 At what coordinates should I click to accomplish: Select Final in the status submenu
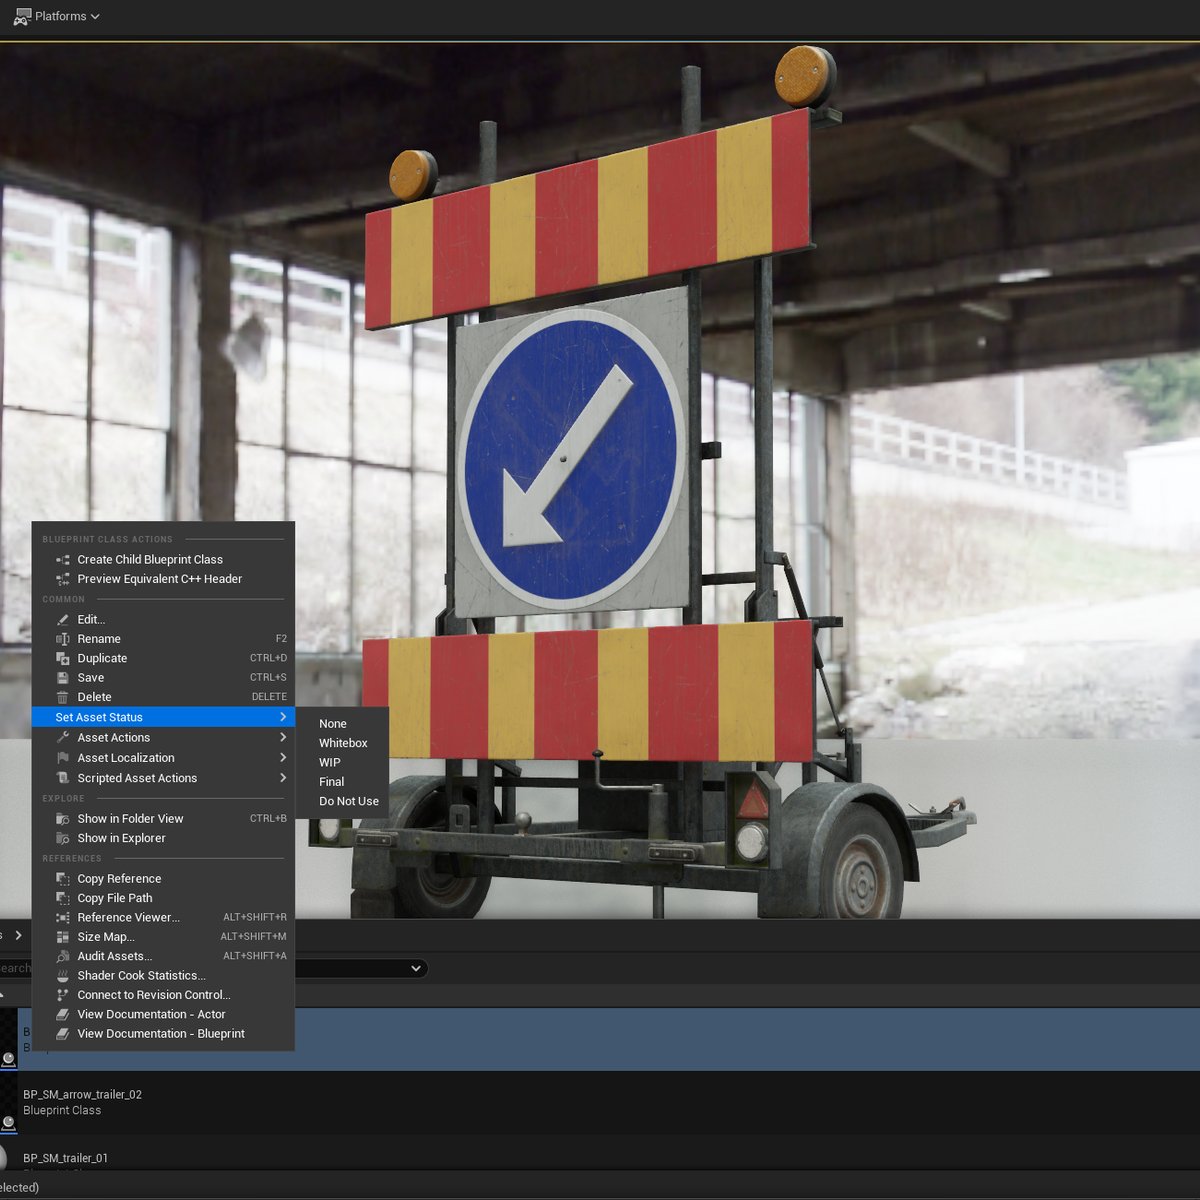click(x=331, y=782)
